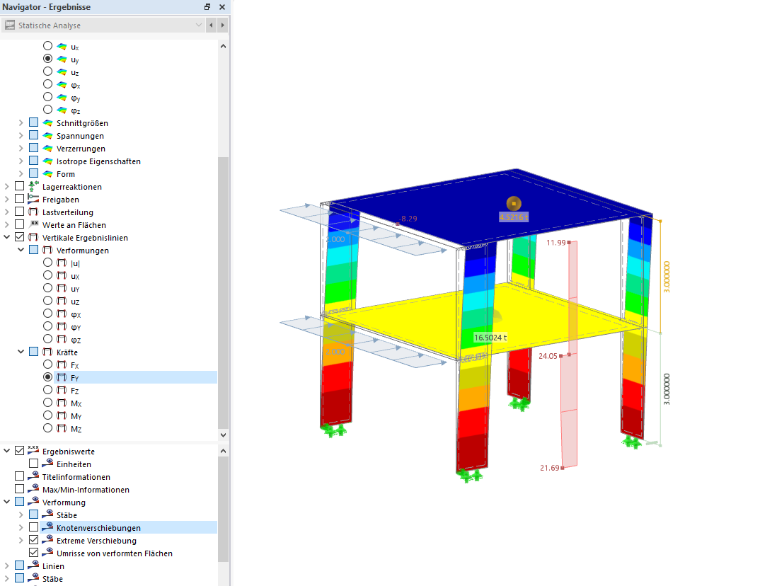Viewport: 760px width, 586px height.
Task: Click the Ergebniswerte values icon
Action: (33, 450)
